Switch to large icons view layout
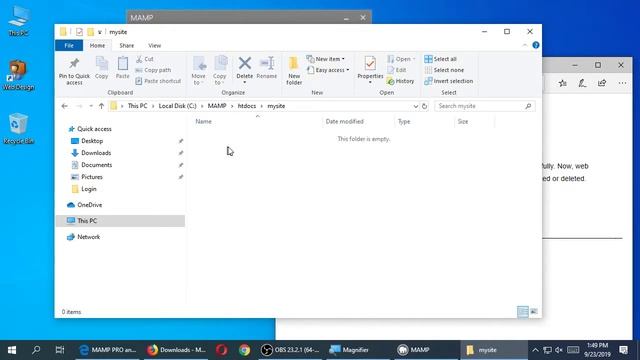This screenshot has height=360, width=640. tap(534, 312)
